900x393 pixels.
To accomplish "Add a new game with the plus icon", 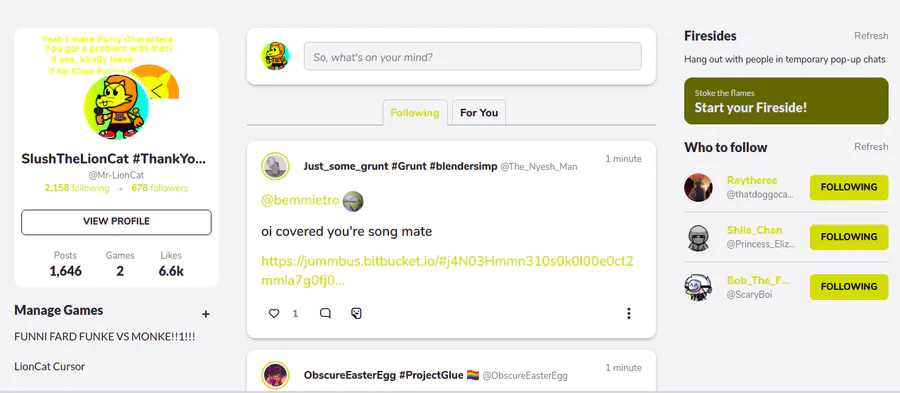I will [206, 314].
